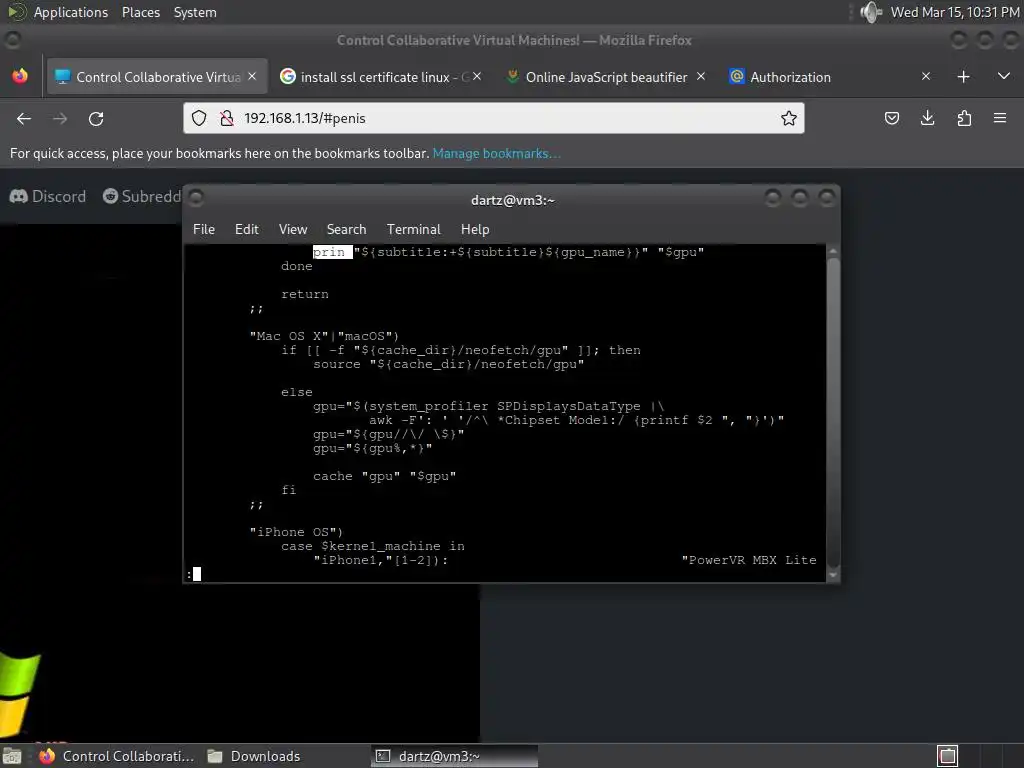
Task: Open the Firefox hamburger application menu
Action: click(x=1000, y=118)
